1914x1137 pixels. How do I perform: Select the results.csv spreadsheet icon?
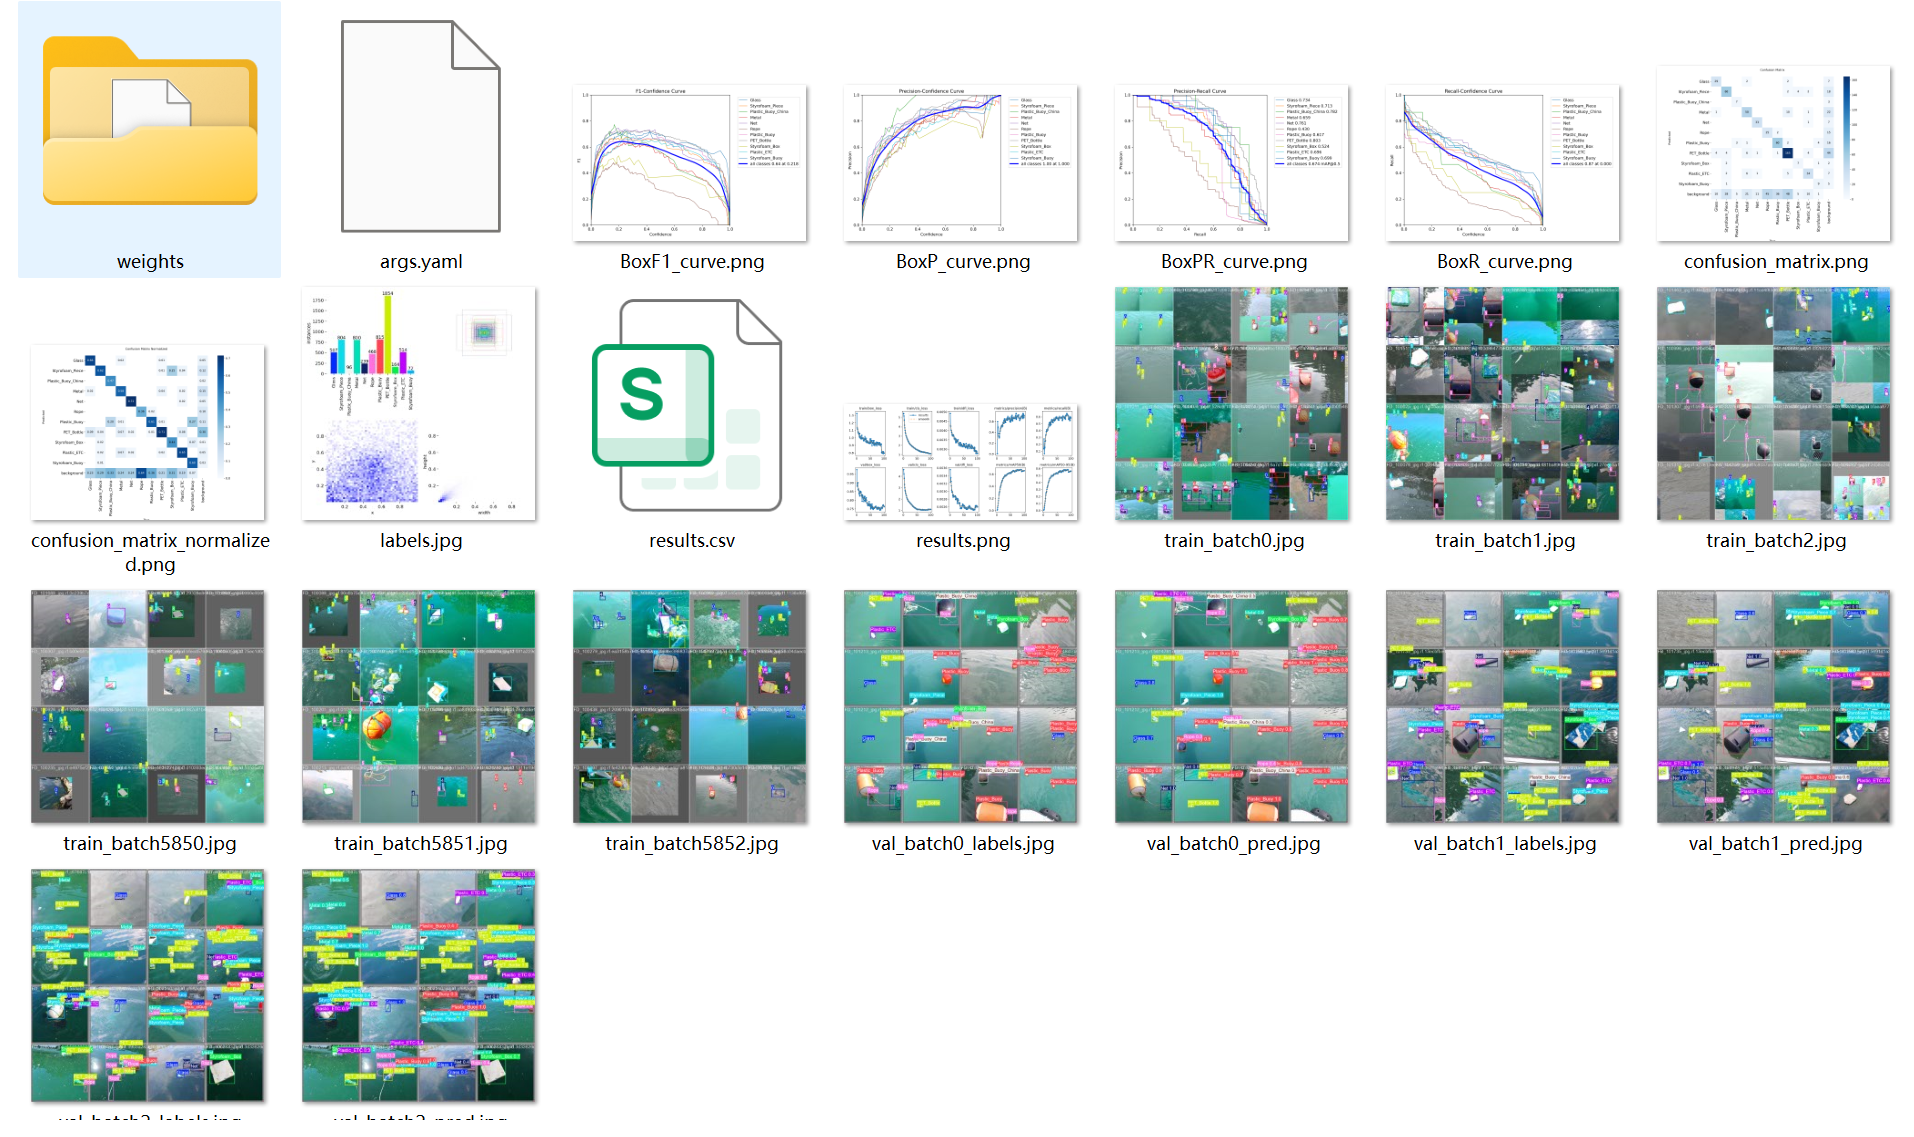687,405
